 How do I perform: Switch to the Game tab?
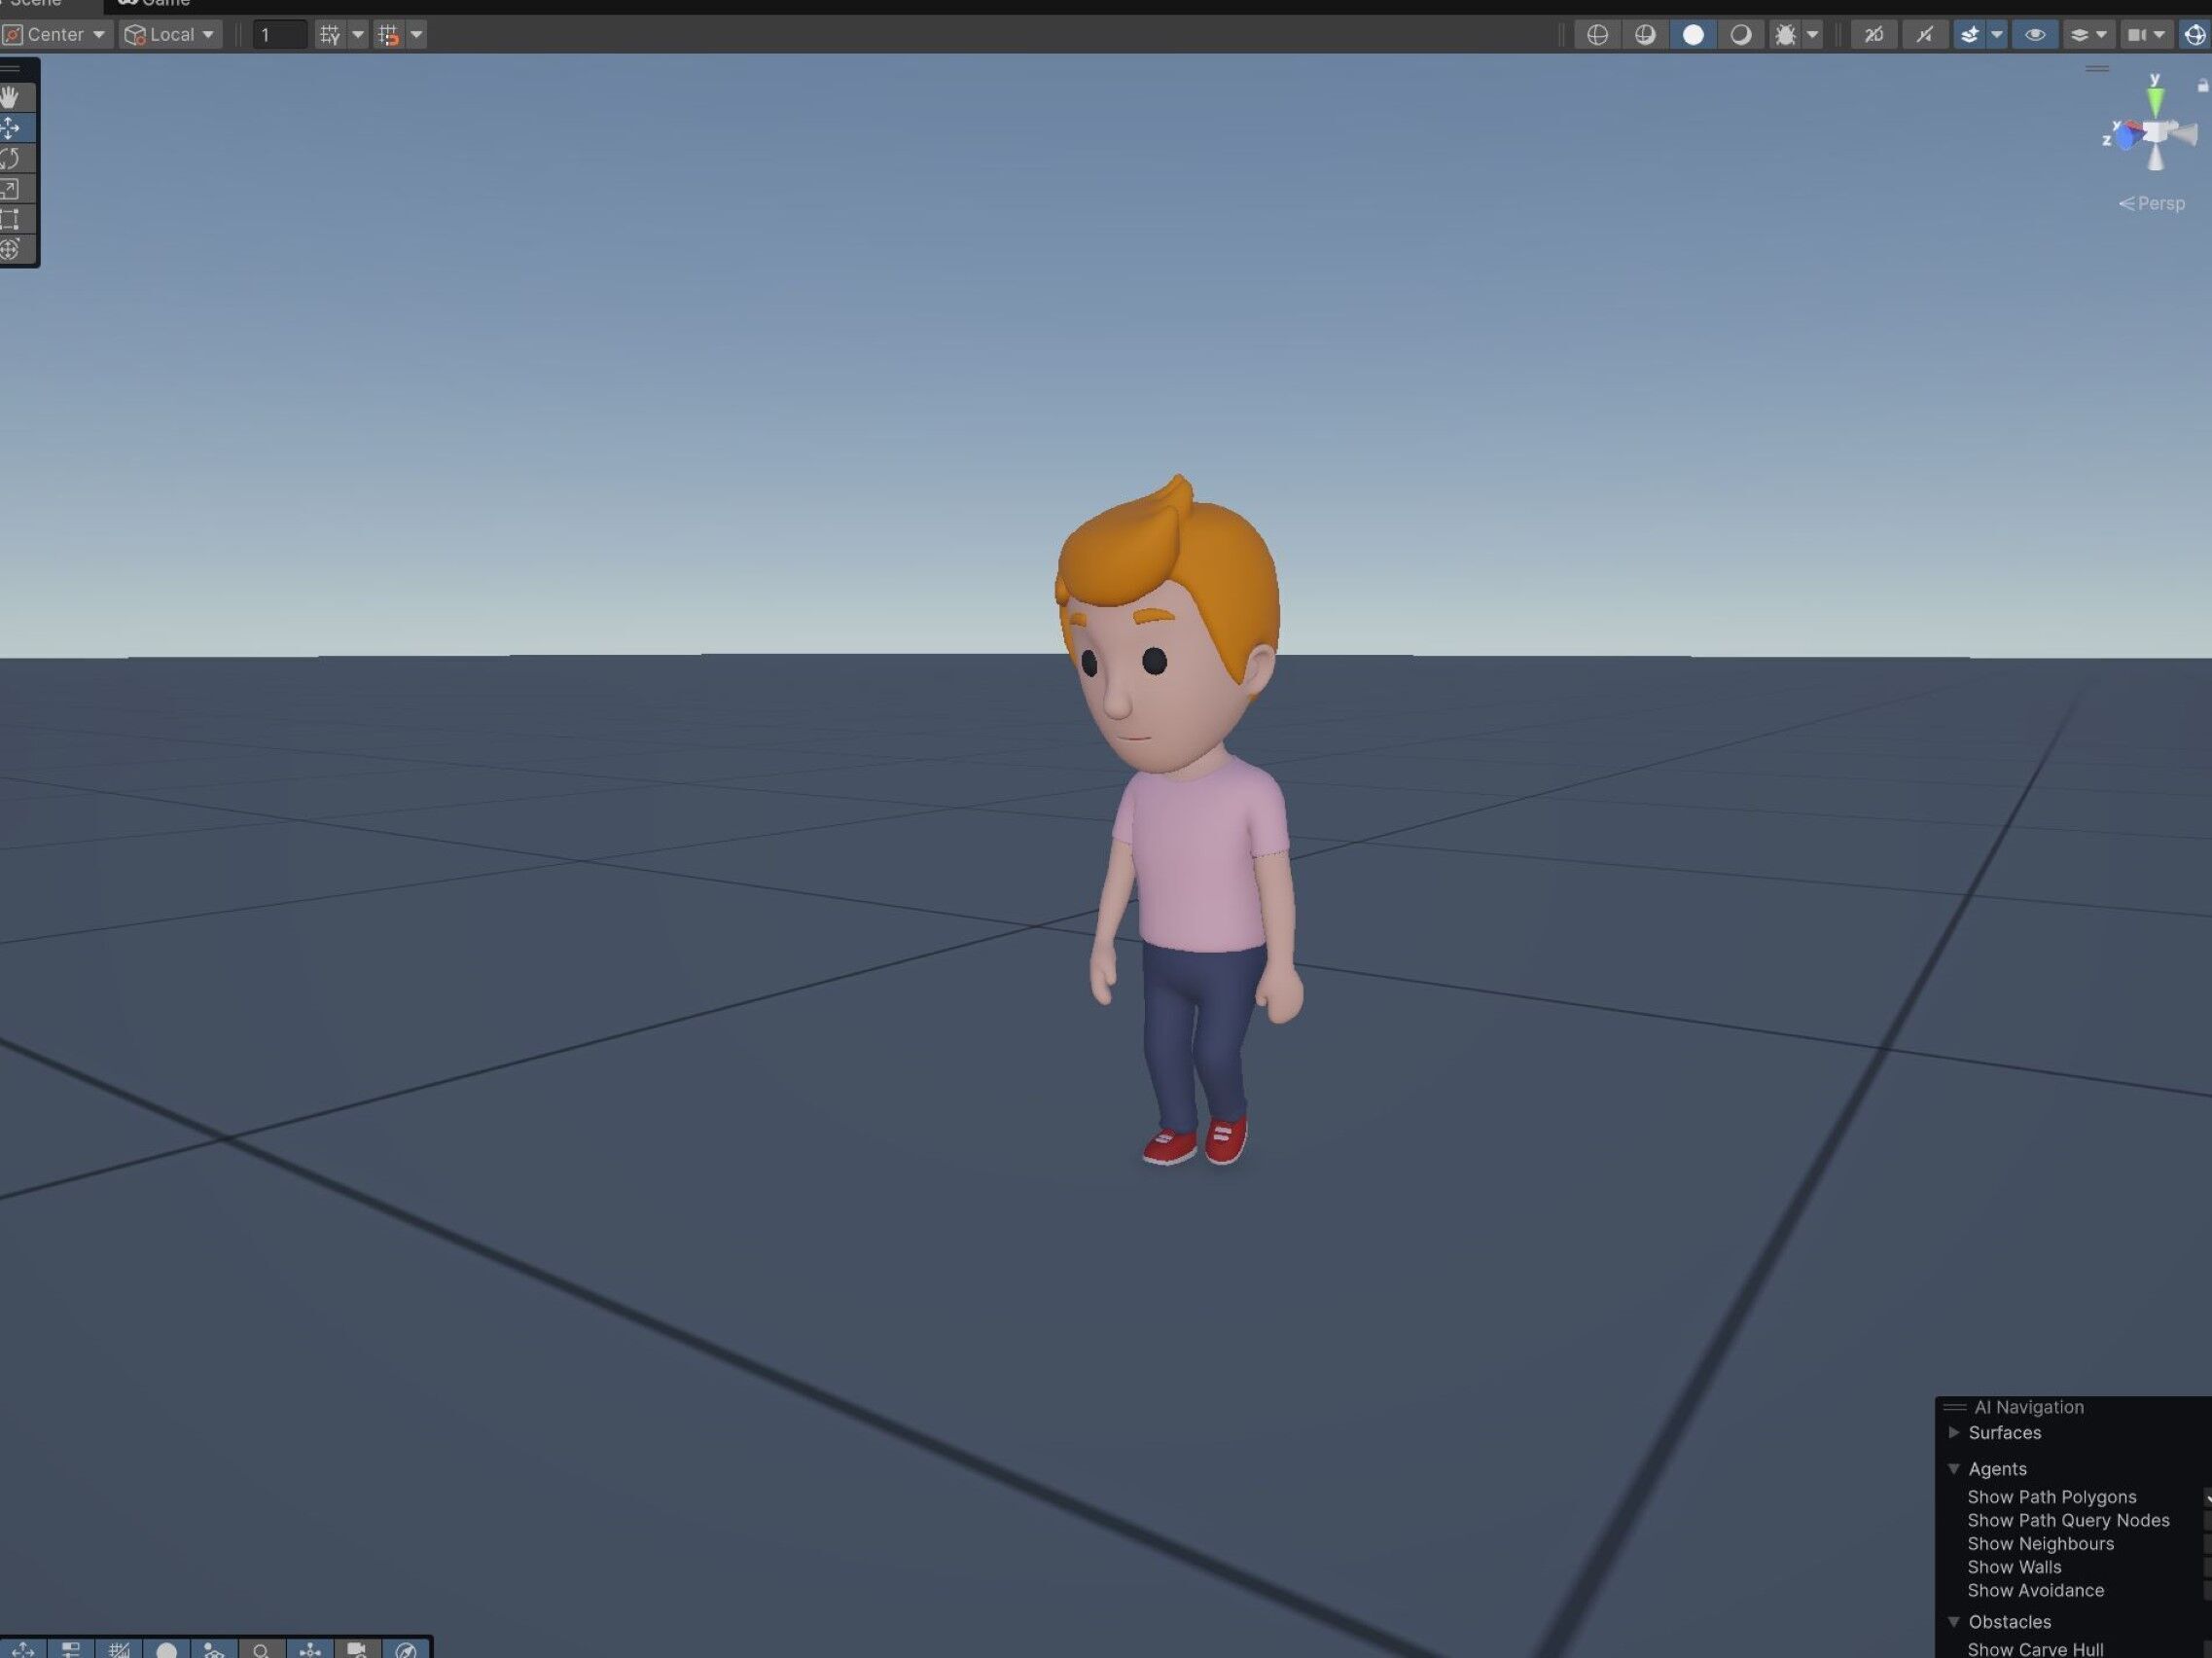pyautogui.click(x=154, y=5)
